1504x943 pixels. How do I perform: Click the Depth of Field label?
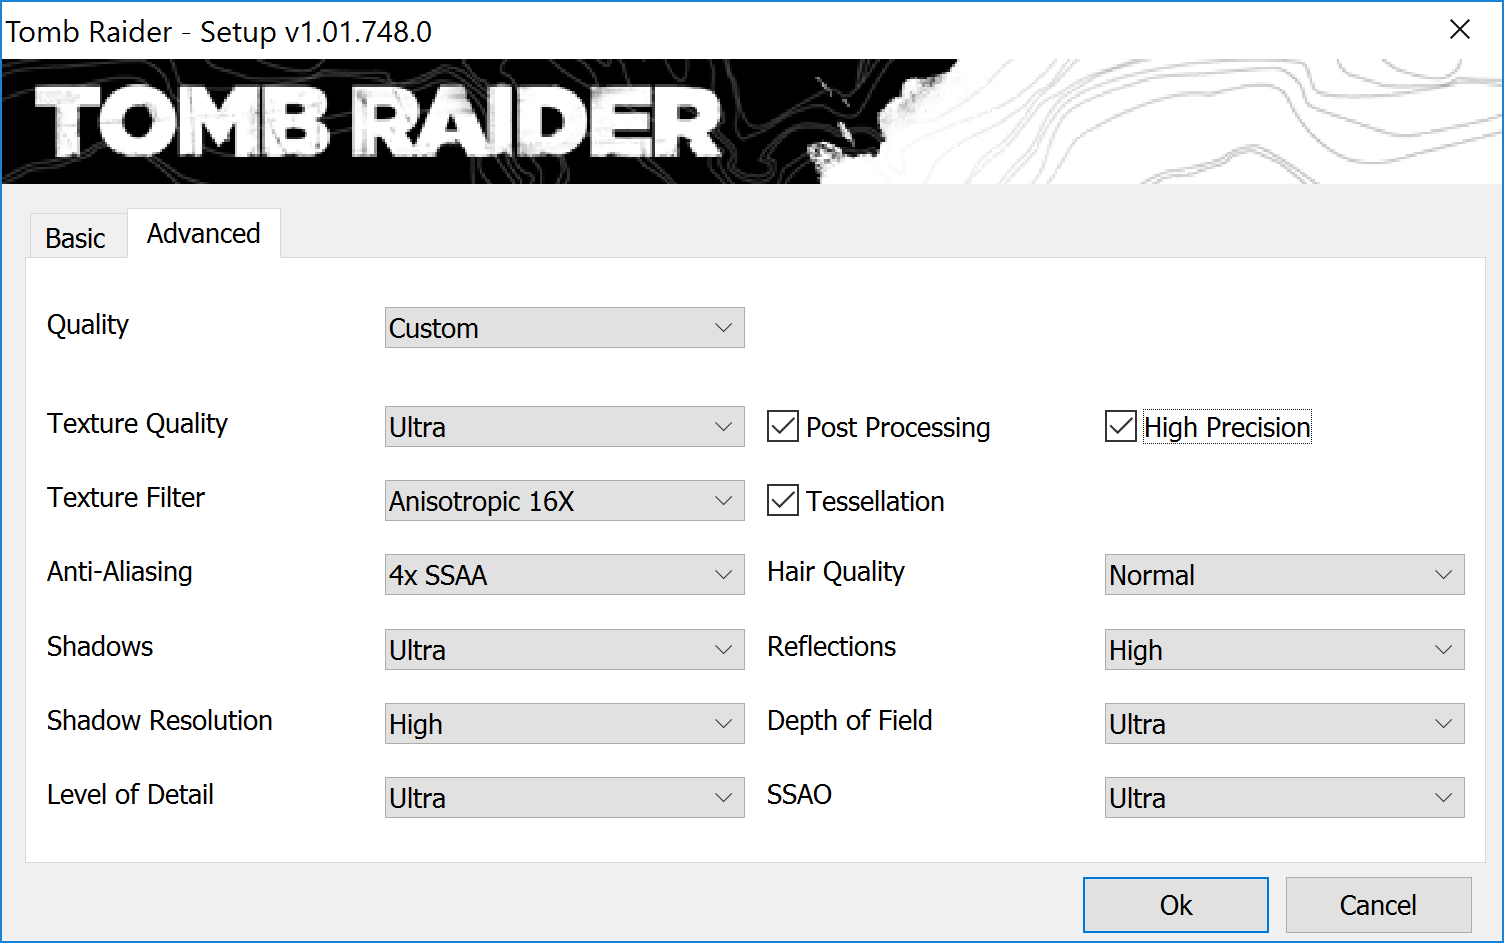click(x=850, y=721)
